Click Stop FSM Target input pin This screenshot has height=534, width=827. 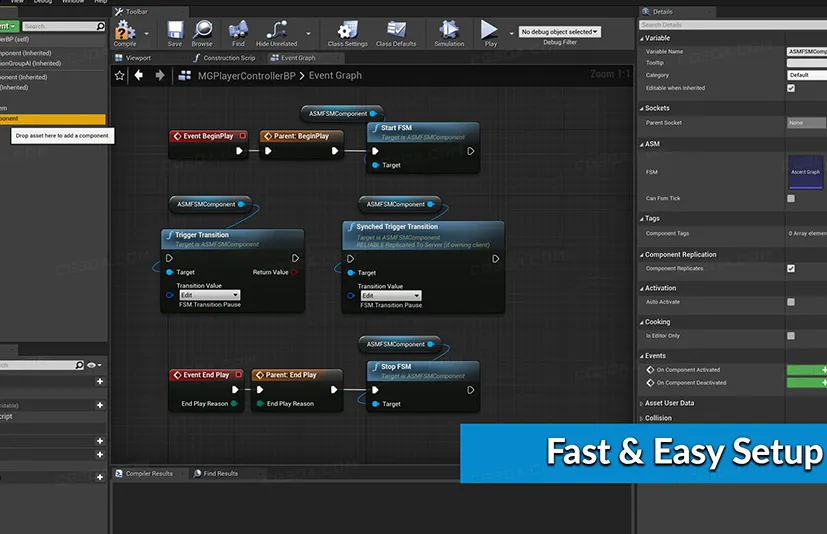pos(376,404)
